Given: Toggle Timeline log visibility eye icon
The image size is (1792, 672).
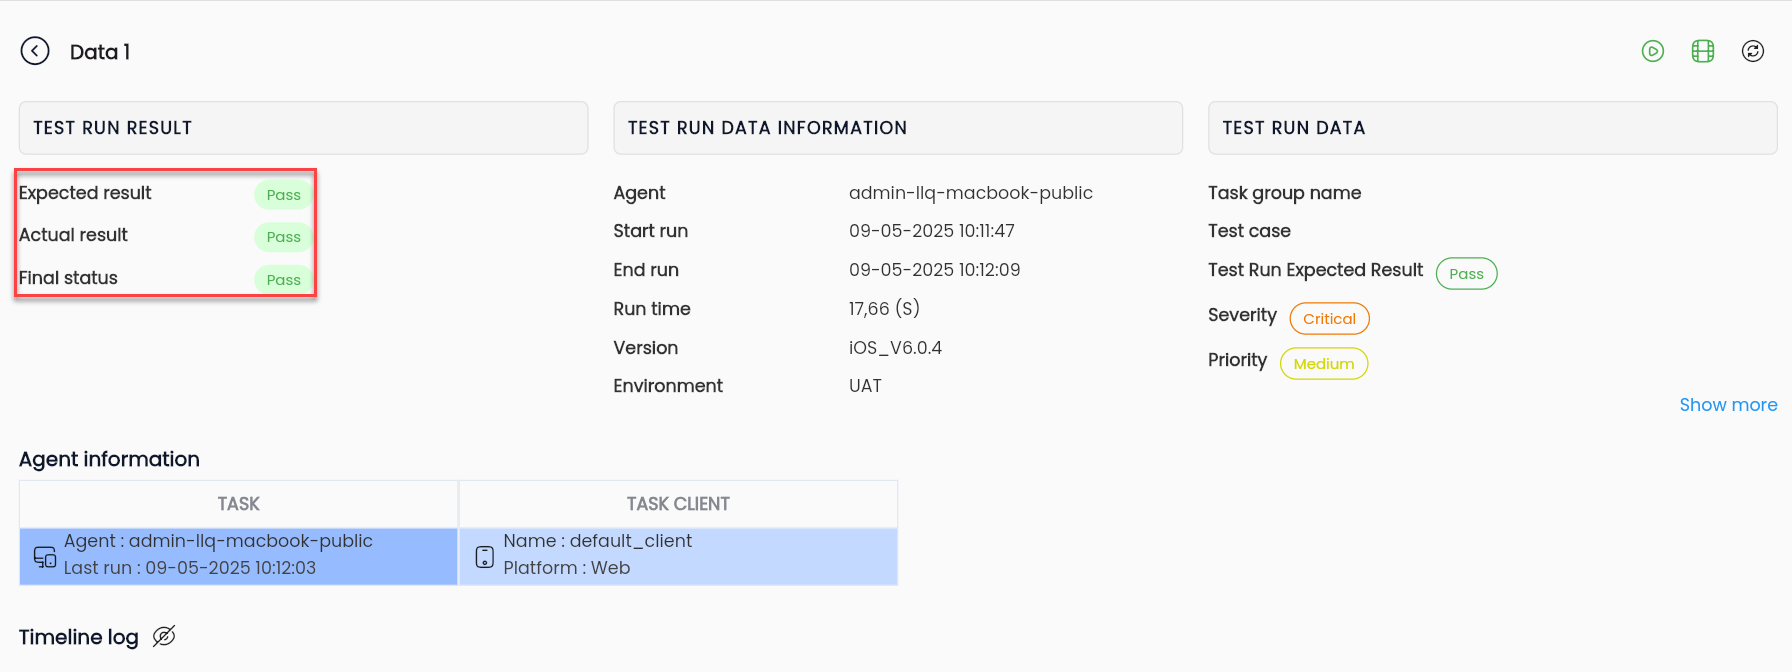Looking at the screenshot, I should pyautogui.click(x=164, y=636).
